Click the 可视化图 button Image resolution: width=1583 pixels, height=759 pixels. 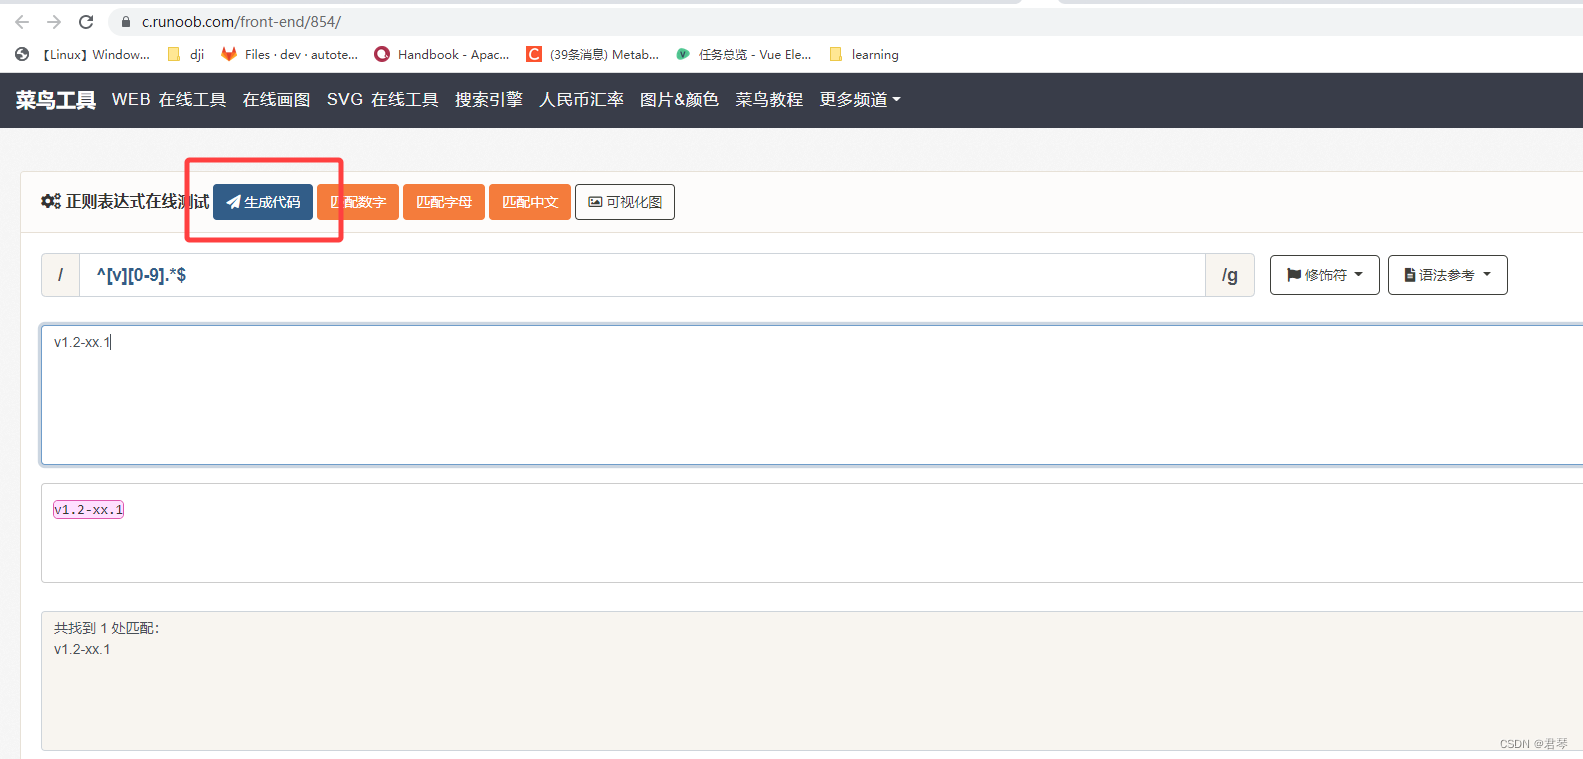[x=625, y=202]
